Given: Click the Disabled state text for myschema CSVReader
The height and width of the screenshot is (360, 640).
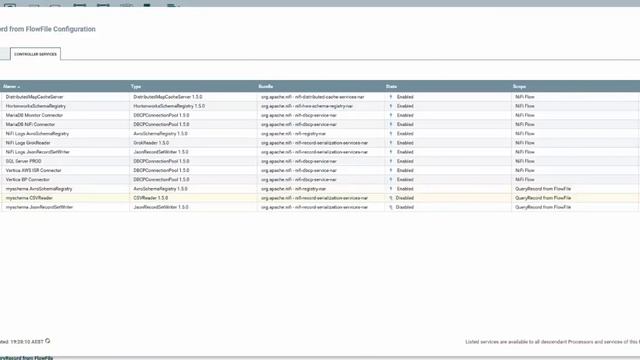Looking at the screenshot, I should [404, 198].
